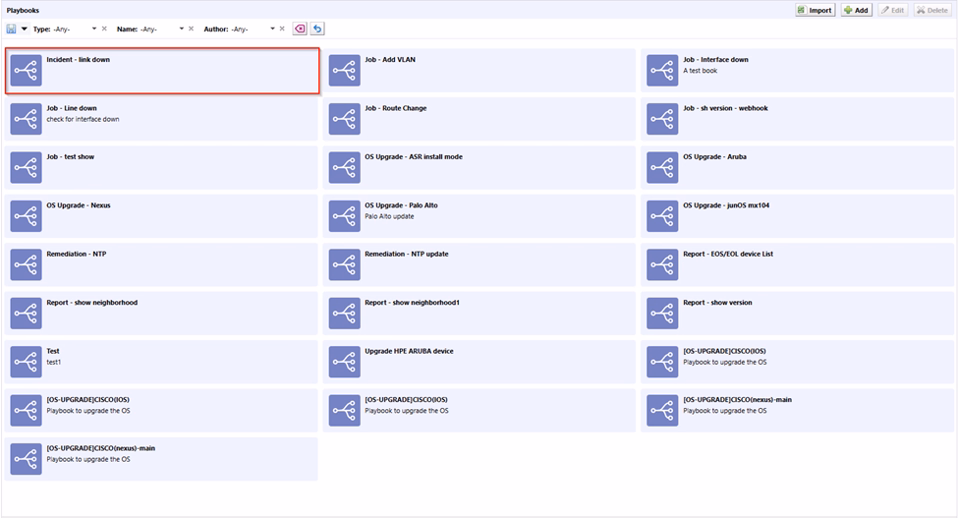The width and height of the screenshot is (958, 518).
Task: Select the 'Job - Add VLAN' title text
Action: 390,60
